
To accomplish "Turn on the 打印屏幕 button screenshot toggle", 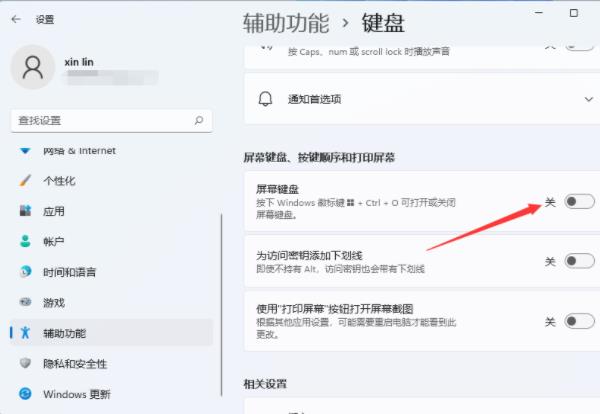I will (579, 321).
